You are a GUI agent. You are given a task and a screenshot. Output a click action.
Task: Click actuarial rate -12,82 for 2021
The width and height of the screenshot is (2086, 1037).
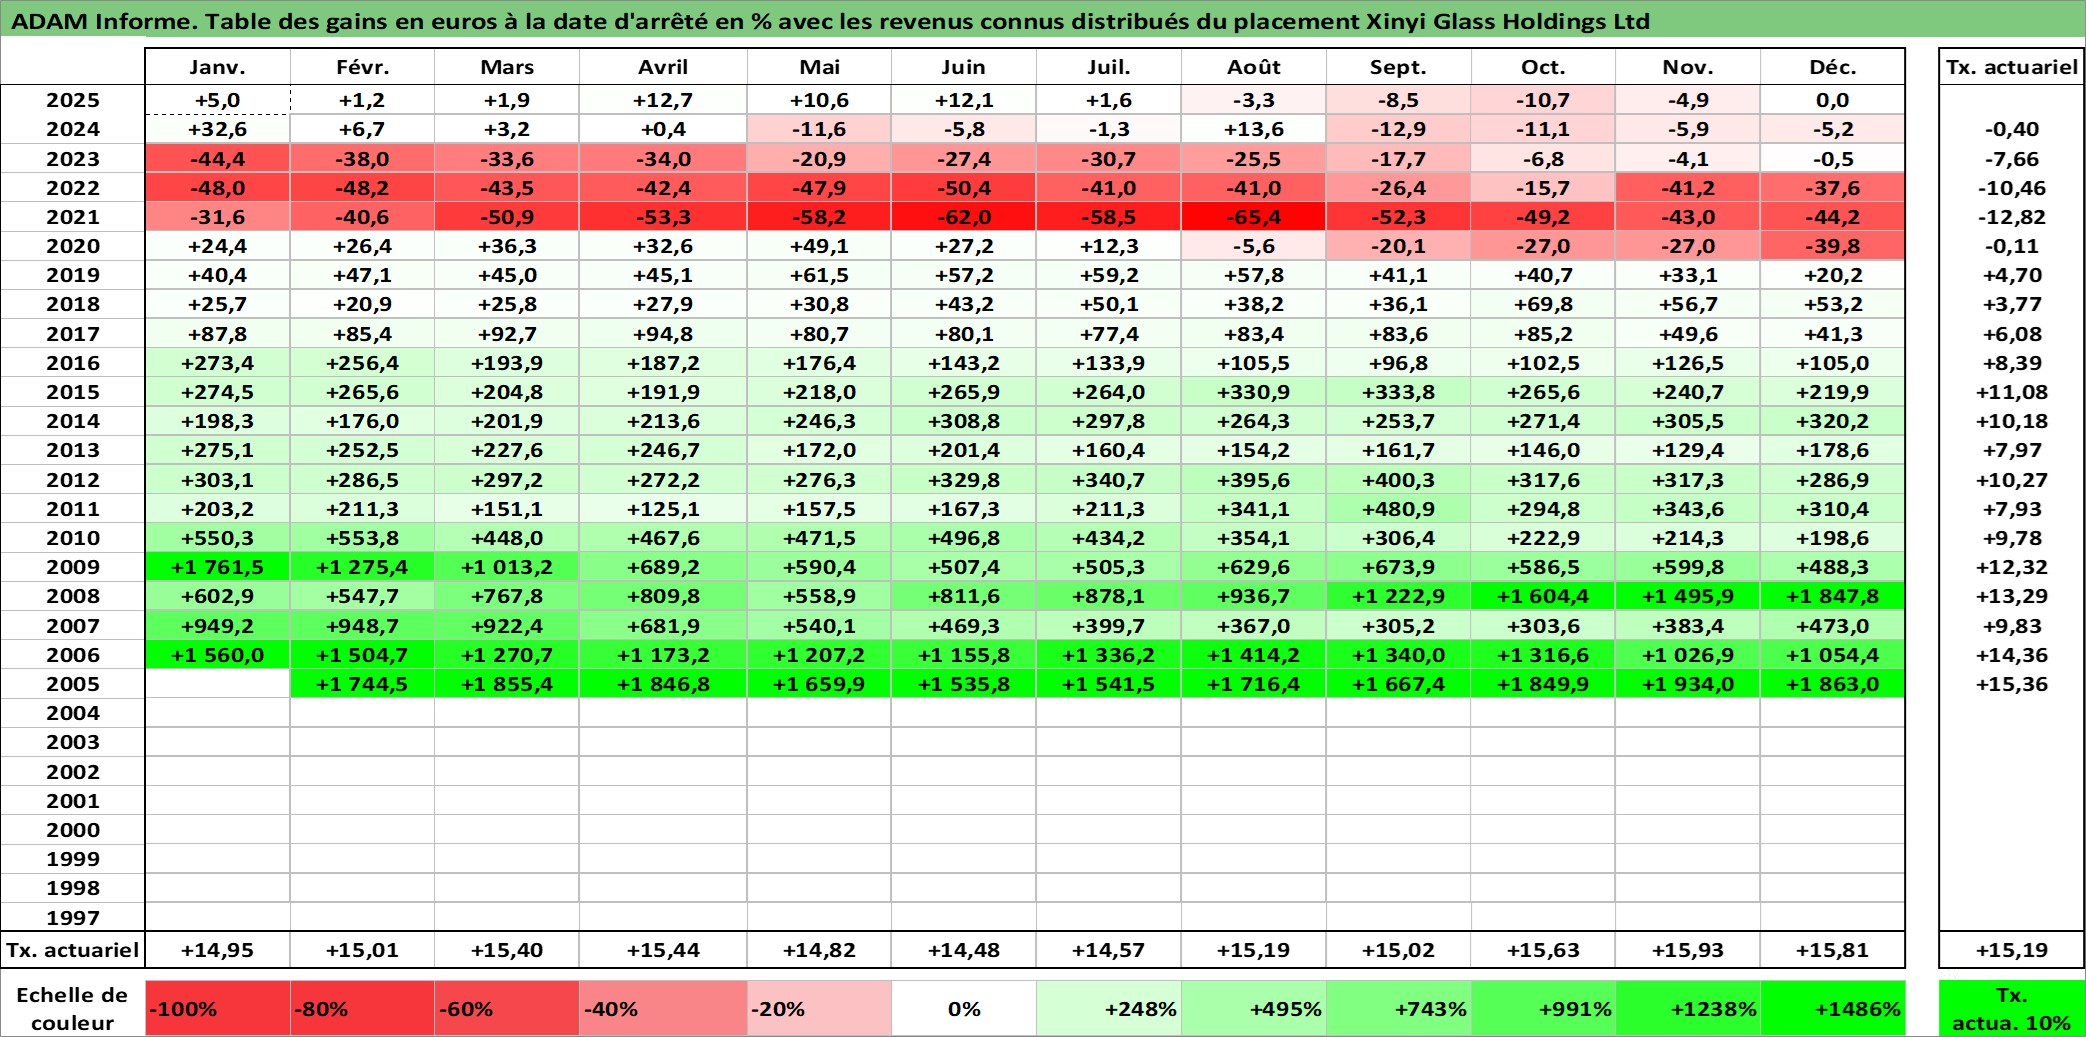2012,217
